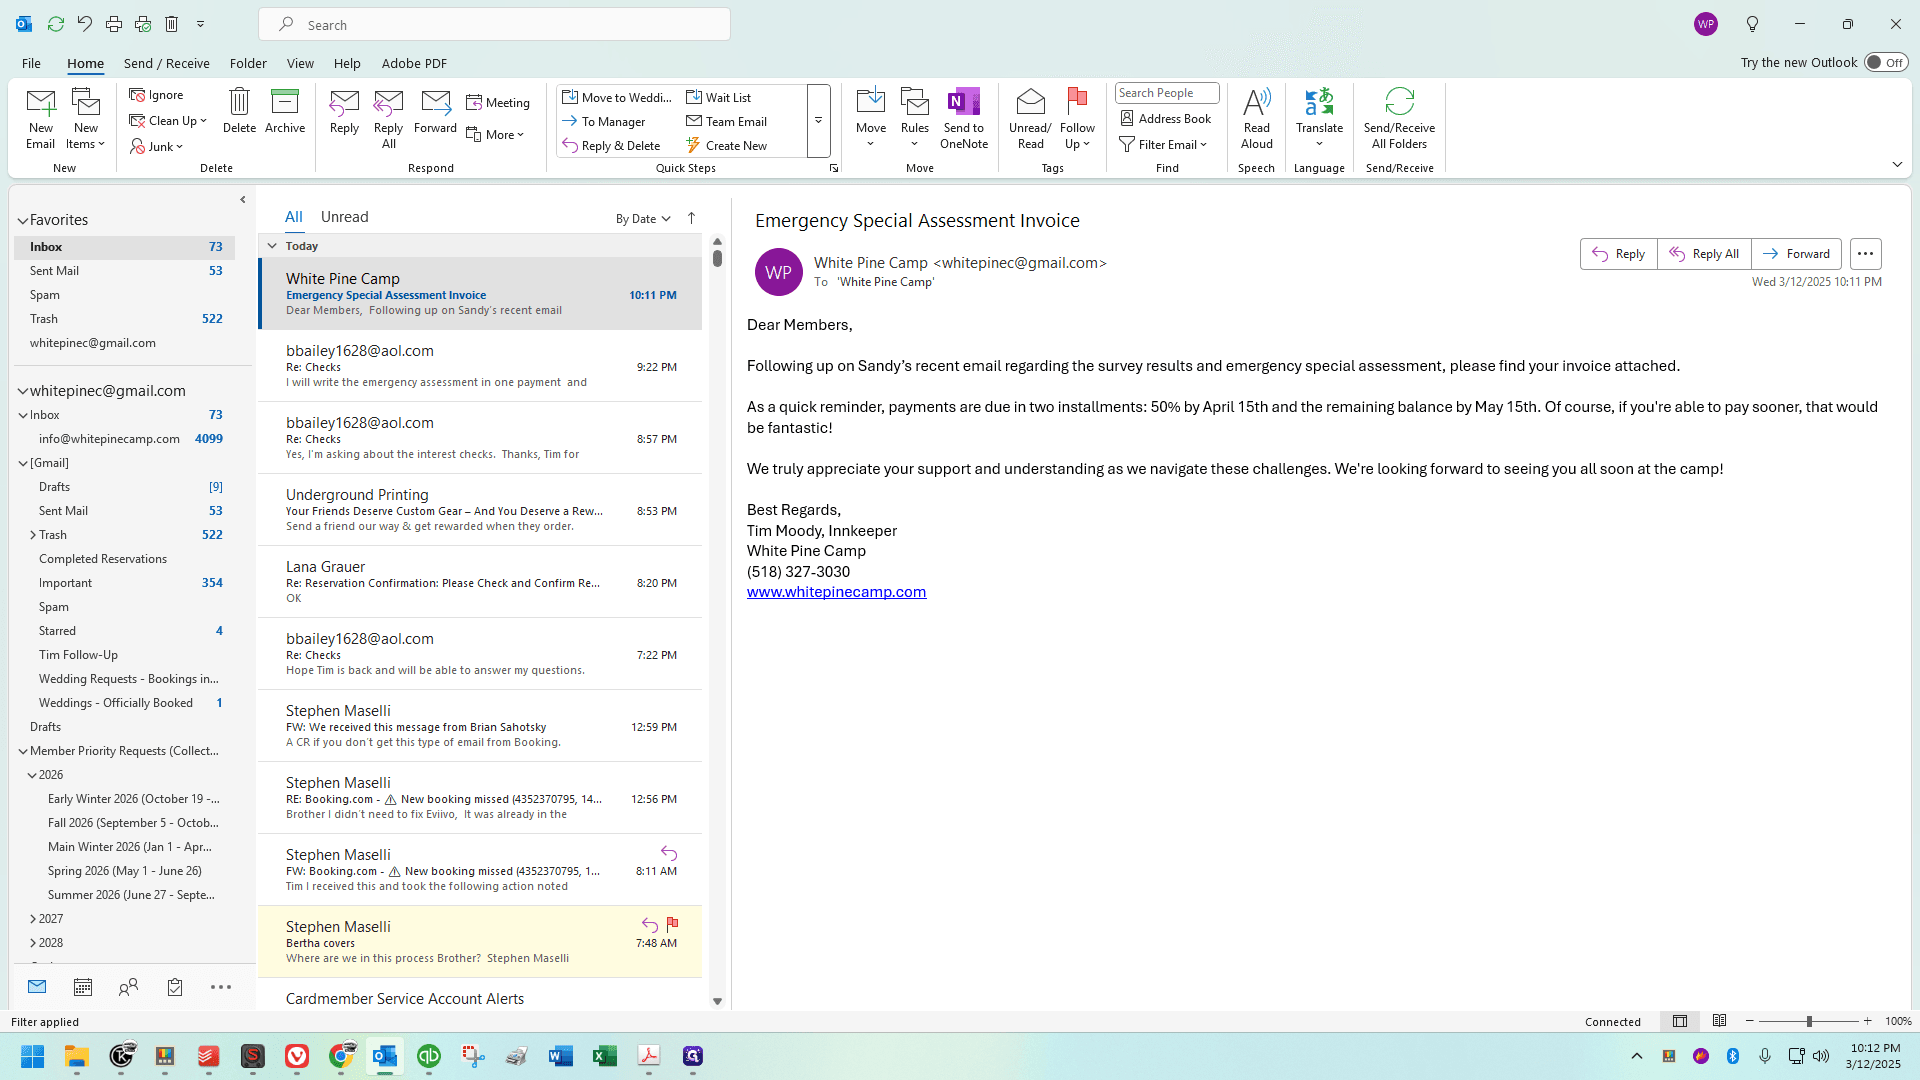Open the www.whitepinecamp.com link
Viewport: 1920px width, 1080px height.
point(836,592)
